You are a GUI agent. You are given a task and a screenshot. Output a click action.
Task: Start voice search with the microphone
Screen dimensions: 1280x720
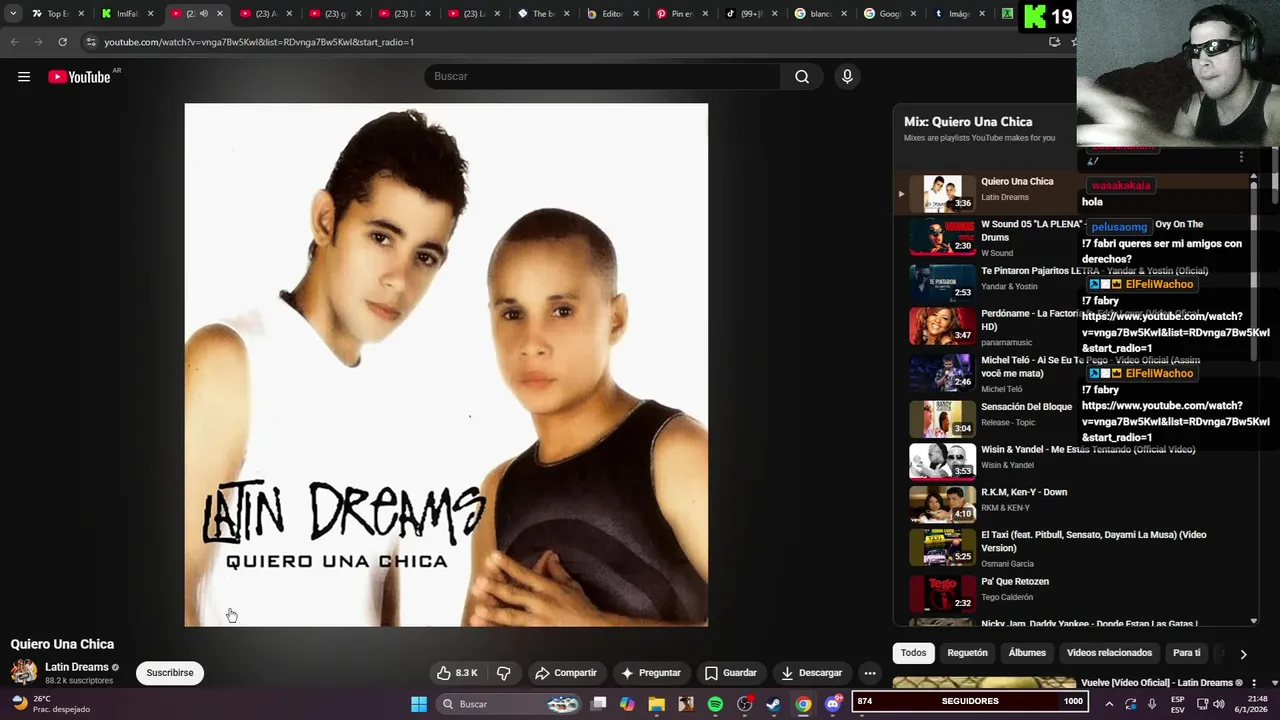click(x=847, y=77)
